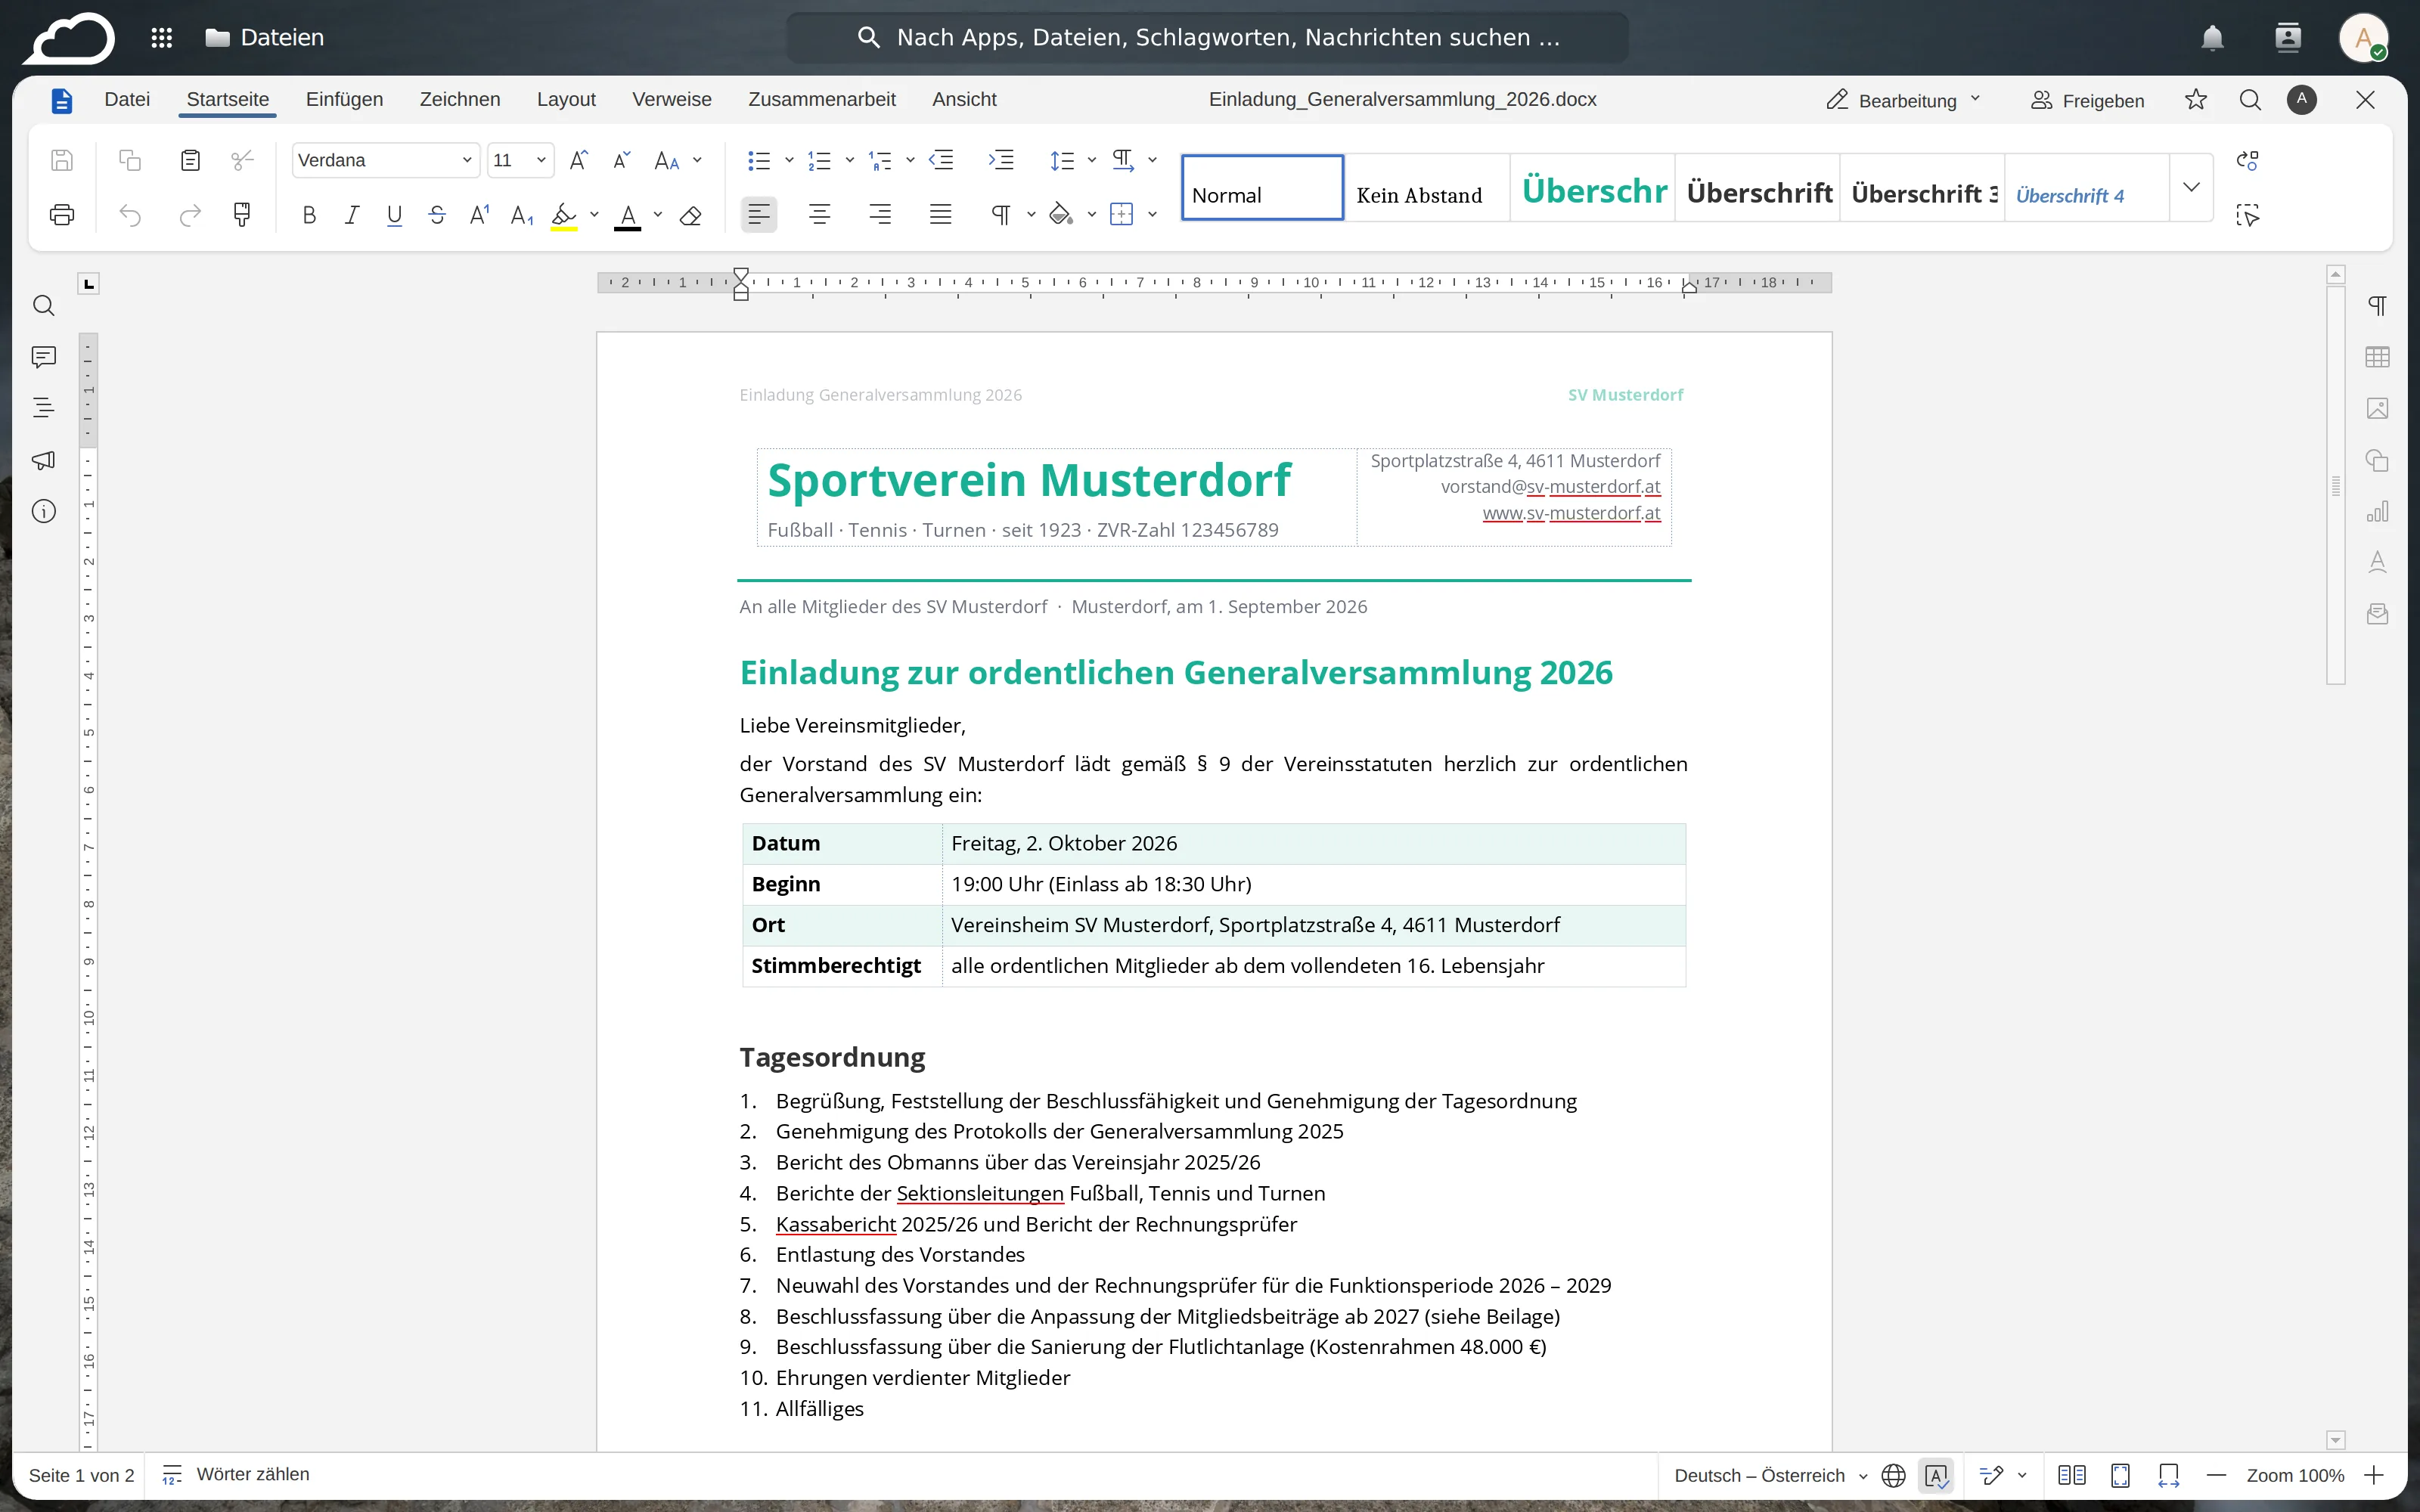Click the font color A button
The height and width of the screenshot is (1512, 2420).
(x=627, y=215)
